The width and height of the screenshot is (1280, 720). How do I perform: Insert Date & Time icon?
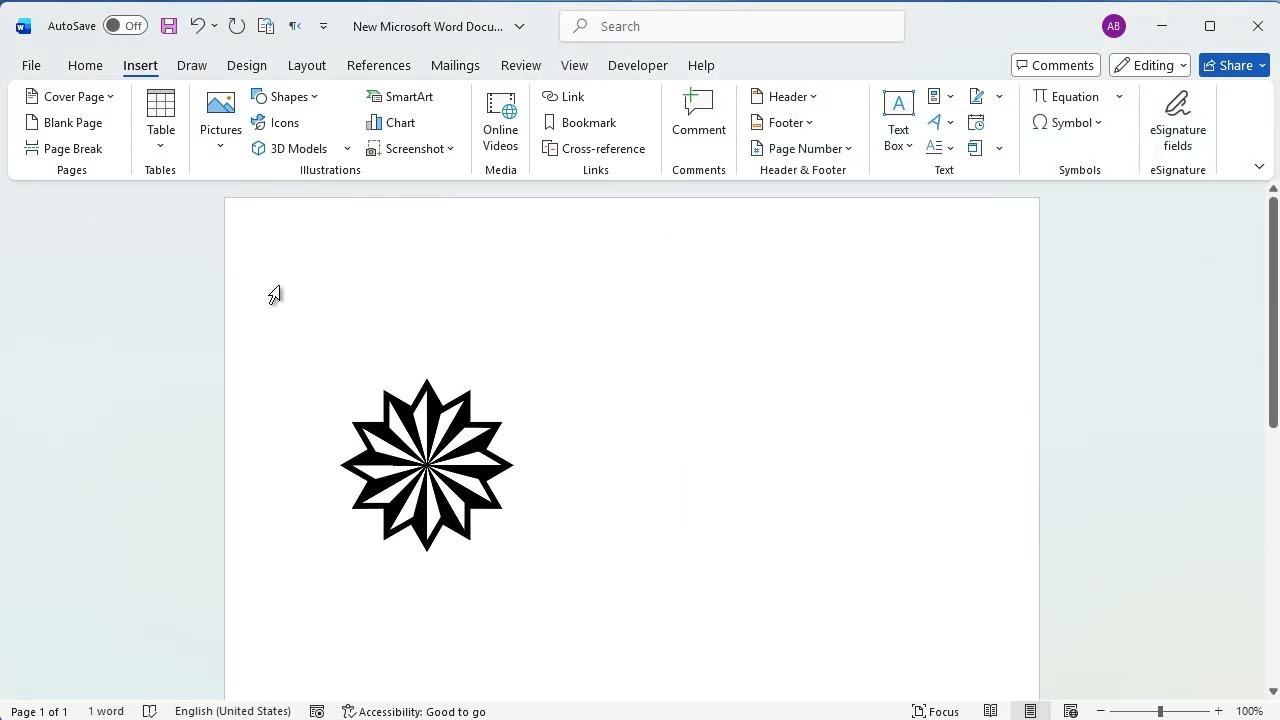(x=976, y=122)
